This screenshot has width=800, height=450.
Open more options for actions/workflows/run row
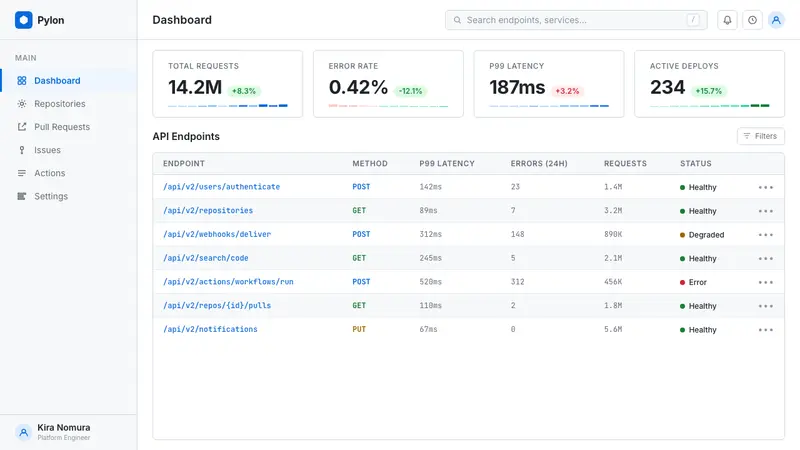(765, 282)
